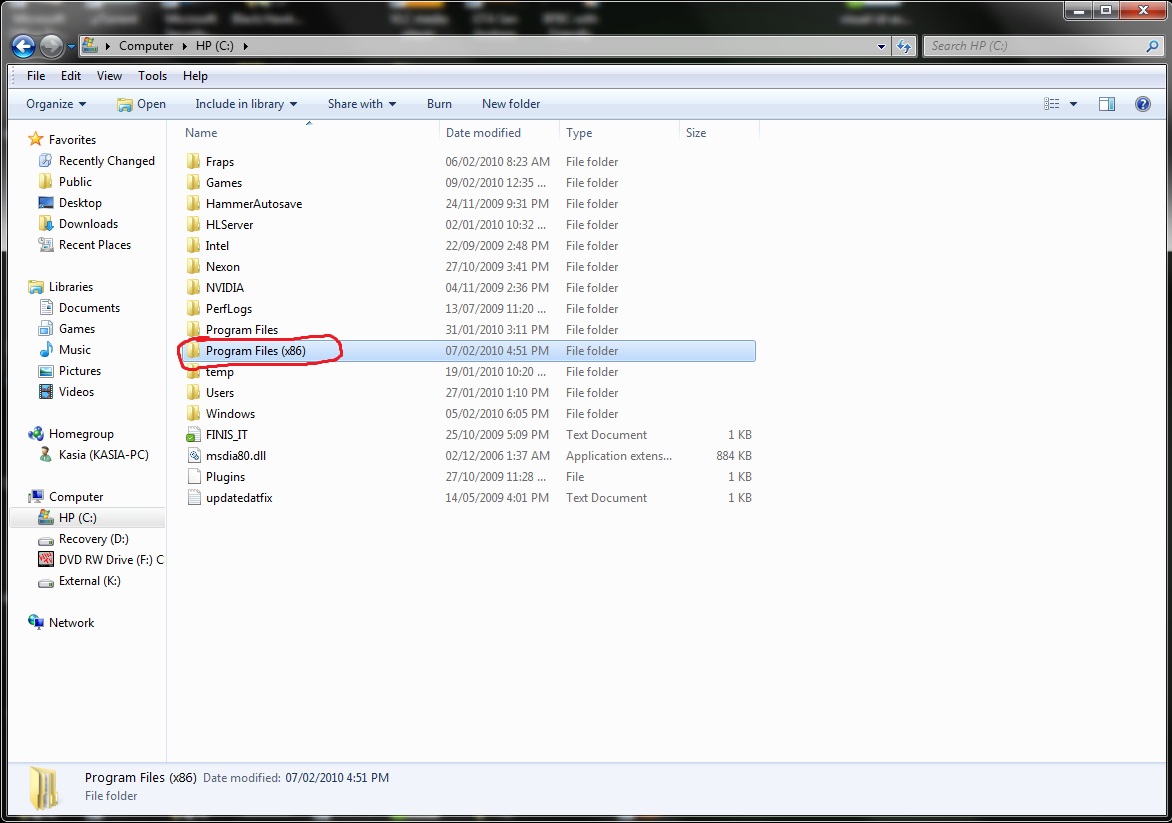Image resolution: width=1172 pixels, height=823 pixels.
Task: Select the temp folder
Action: [468, 372]
